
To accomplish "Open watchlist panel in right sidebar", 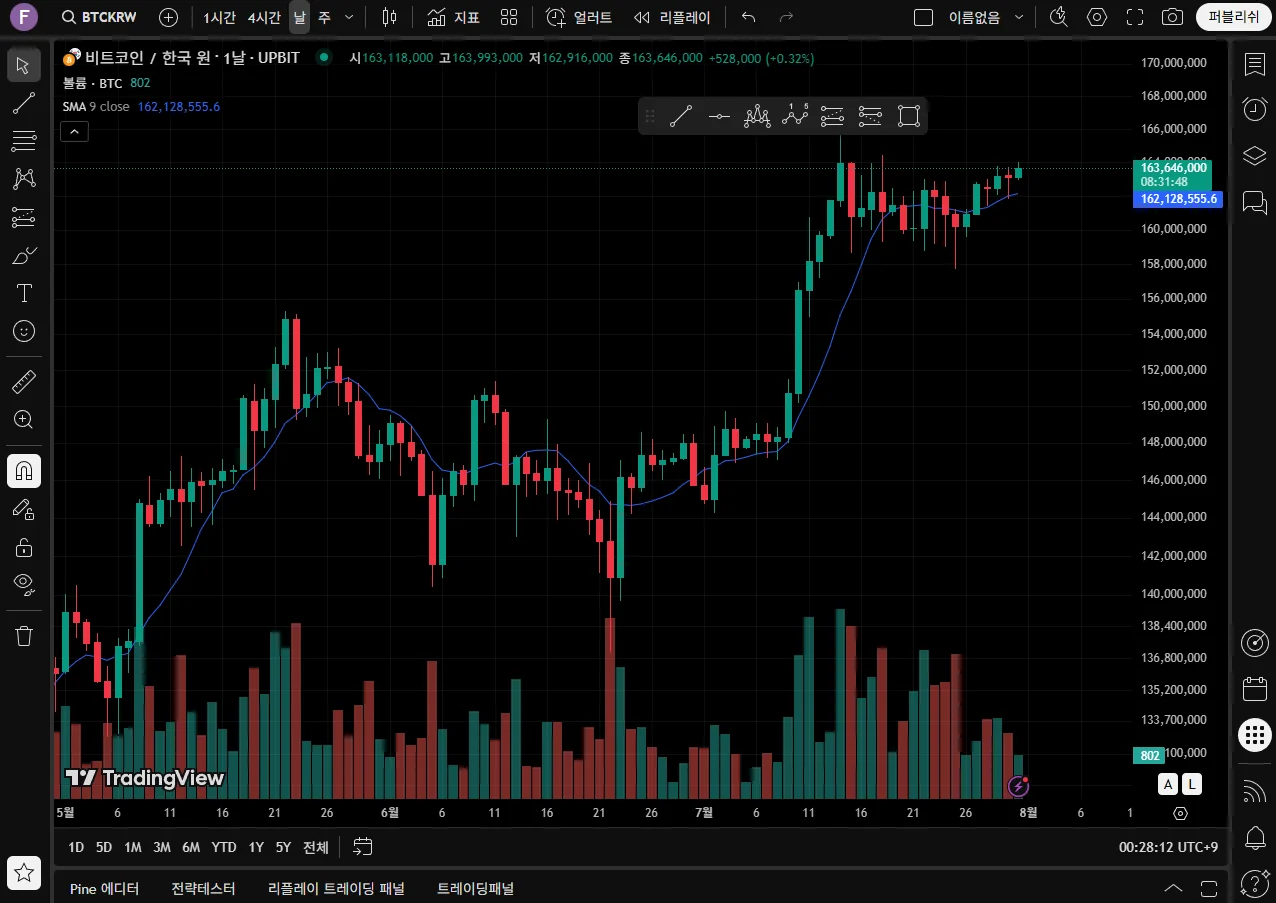I will coord(1254,66).
